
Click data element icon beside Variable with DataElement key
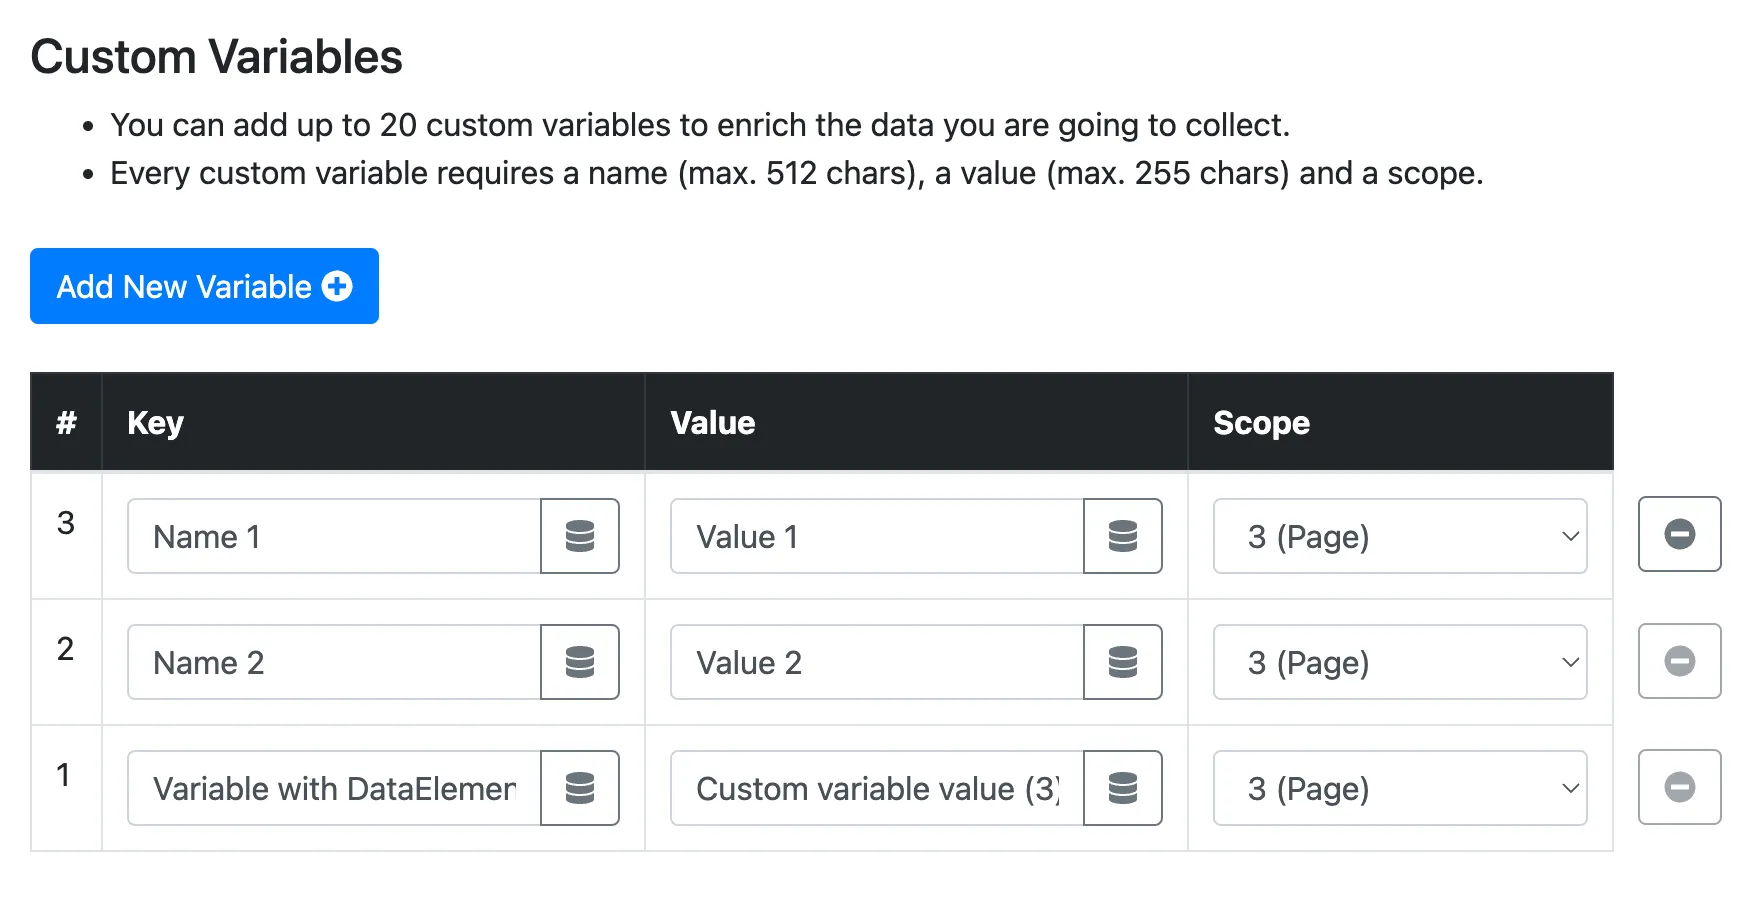point(580,788)
